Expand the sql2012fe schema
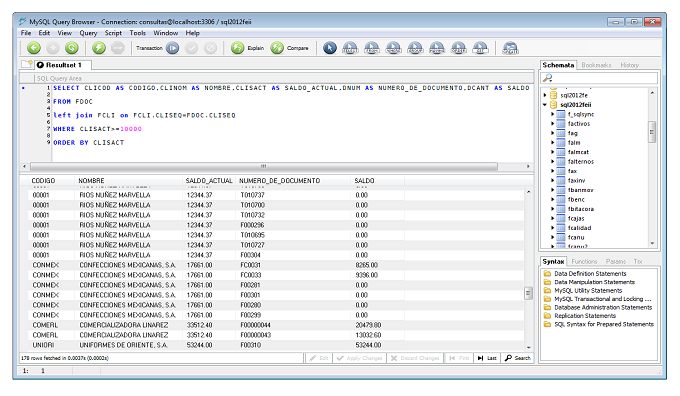Screen dimensions: 680x396 point(545,95)
